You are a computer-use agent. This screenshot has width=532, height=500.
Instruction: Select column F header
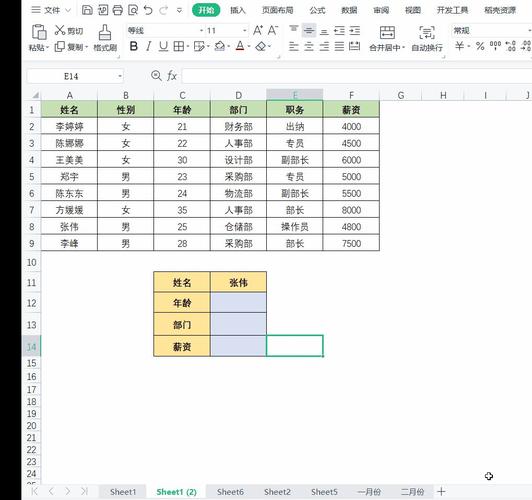tap(351, 95)
